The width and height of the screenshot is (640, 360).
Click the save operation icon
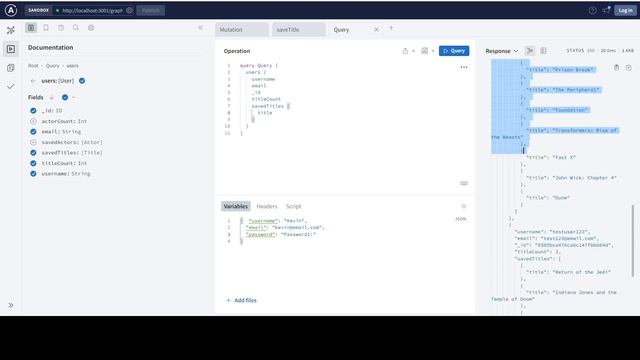tap(424, 51)
